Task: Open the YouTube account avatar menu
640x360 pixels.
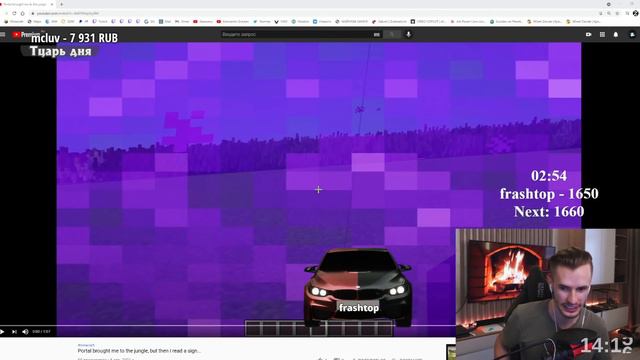Action: 632,35
